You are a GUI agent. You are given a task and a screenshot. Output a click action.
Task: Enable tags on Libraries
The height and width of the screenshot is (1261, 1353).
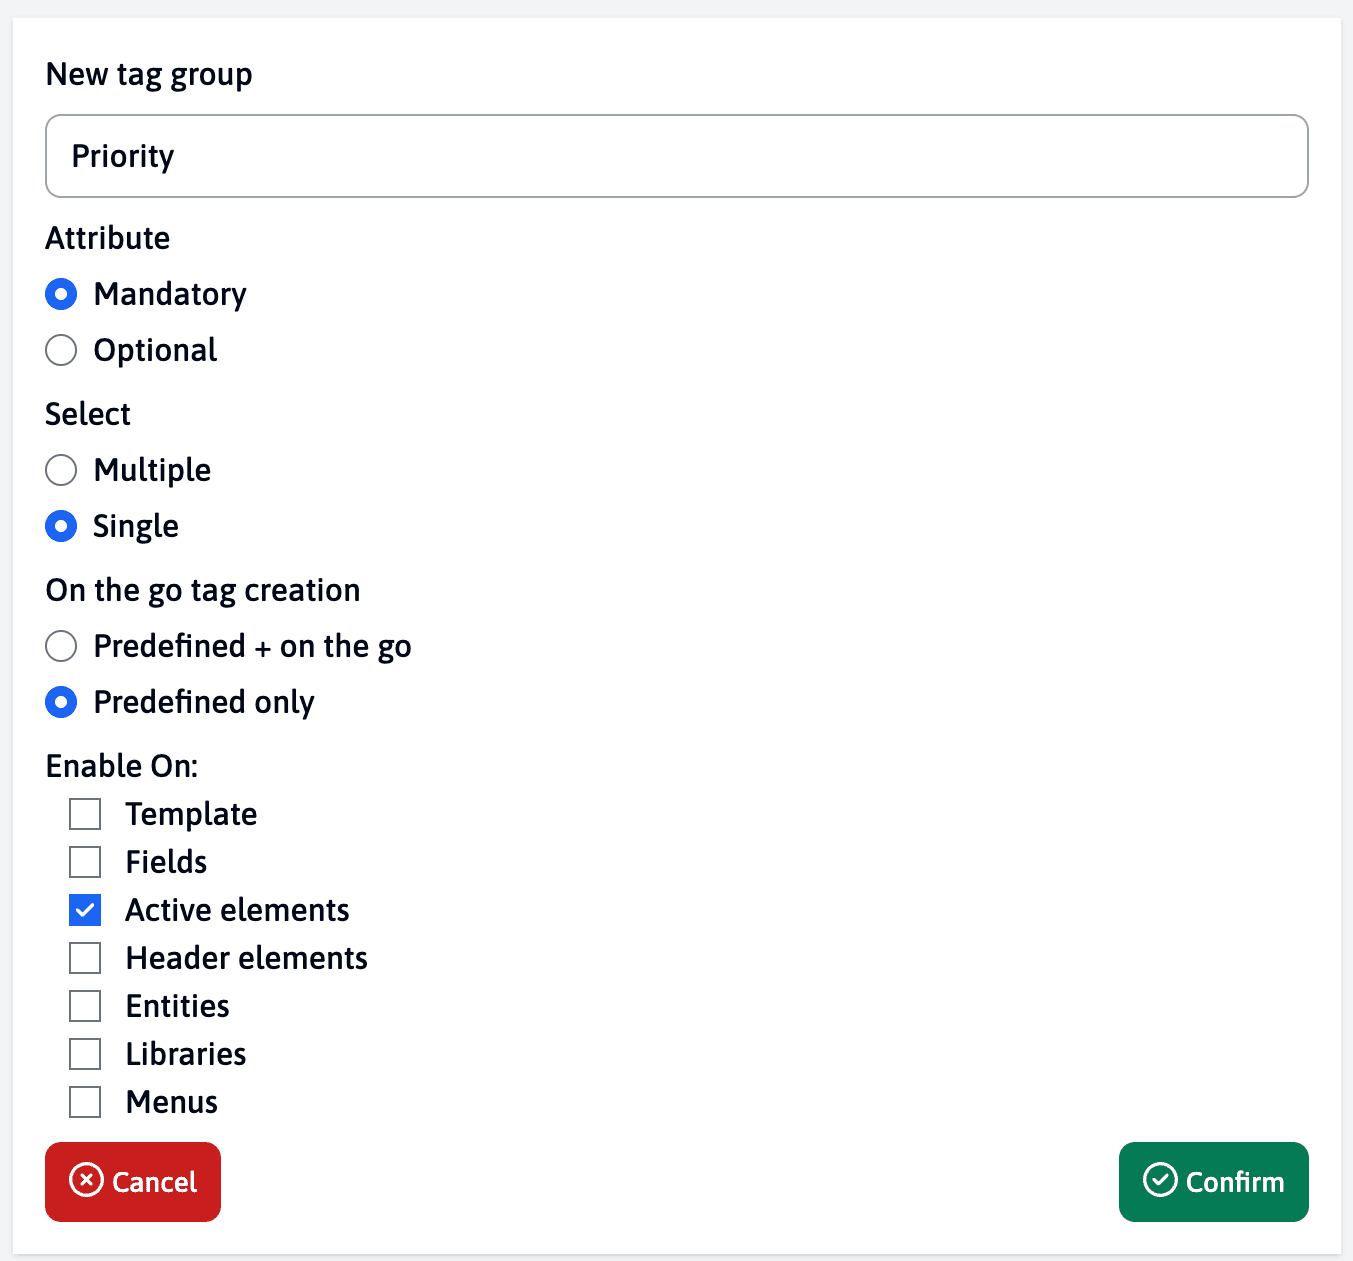pyautogui.click(x=85, y=1053)
